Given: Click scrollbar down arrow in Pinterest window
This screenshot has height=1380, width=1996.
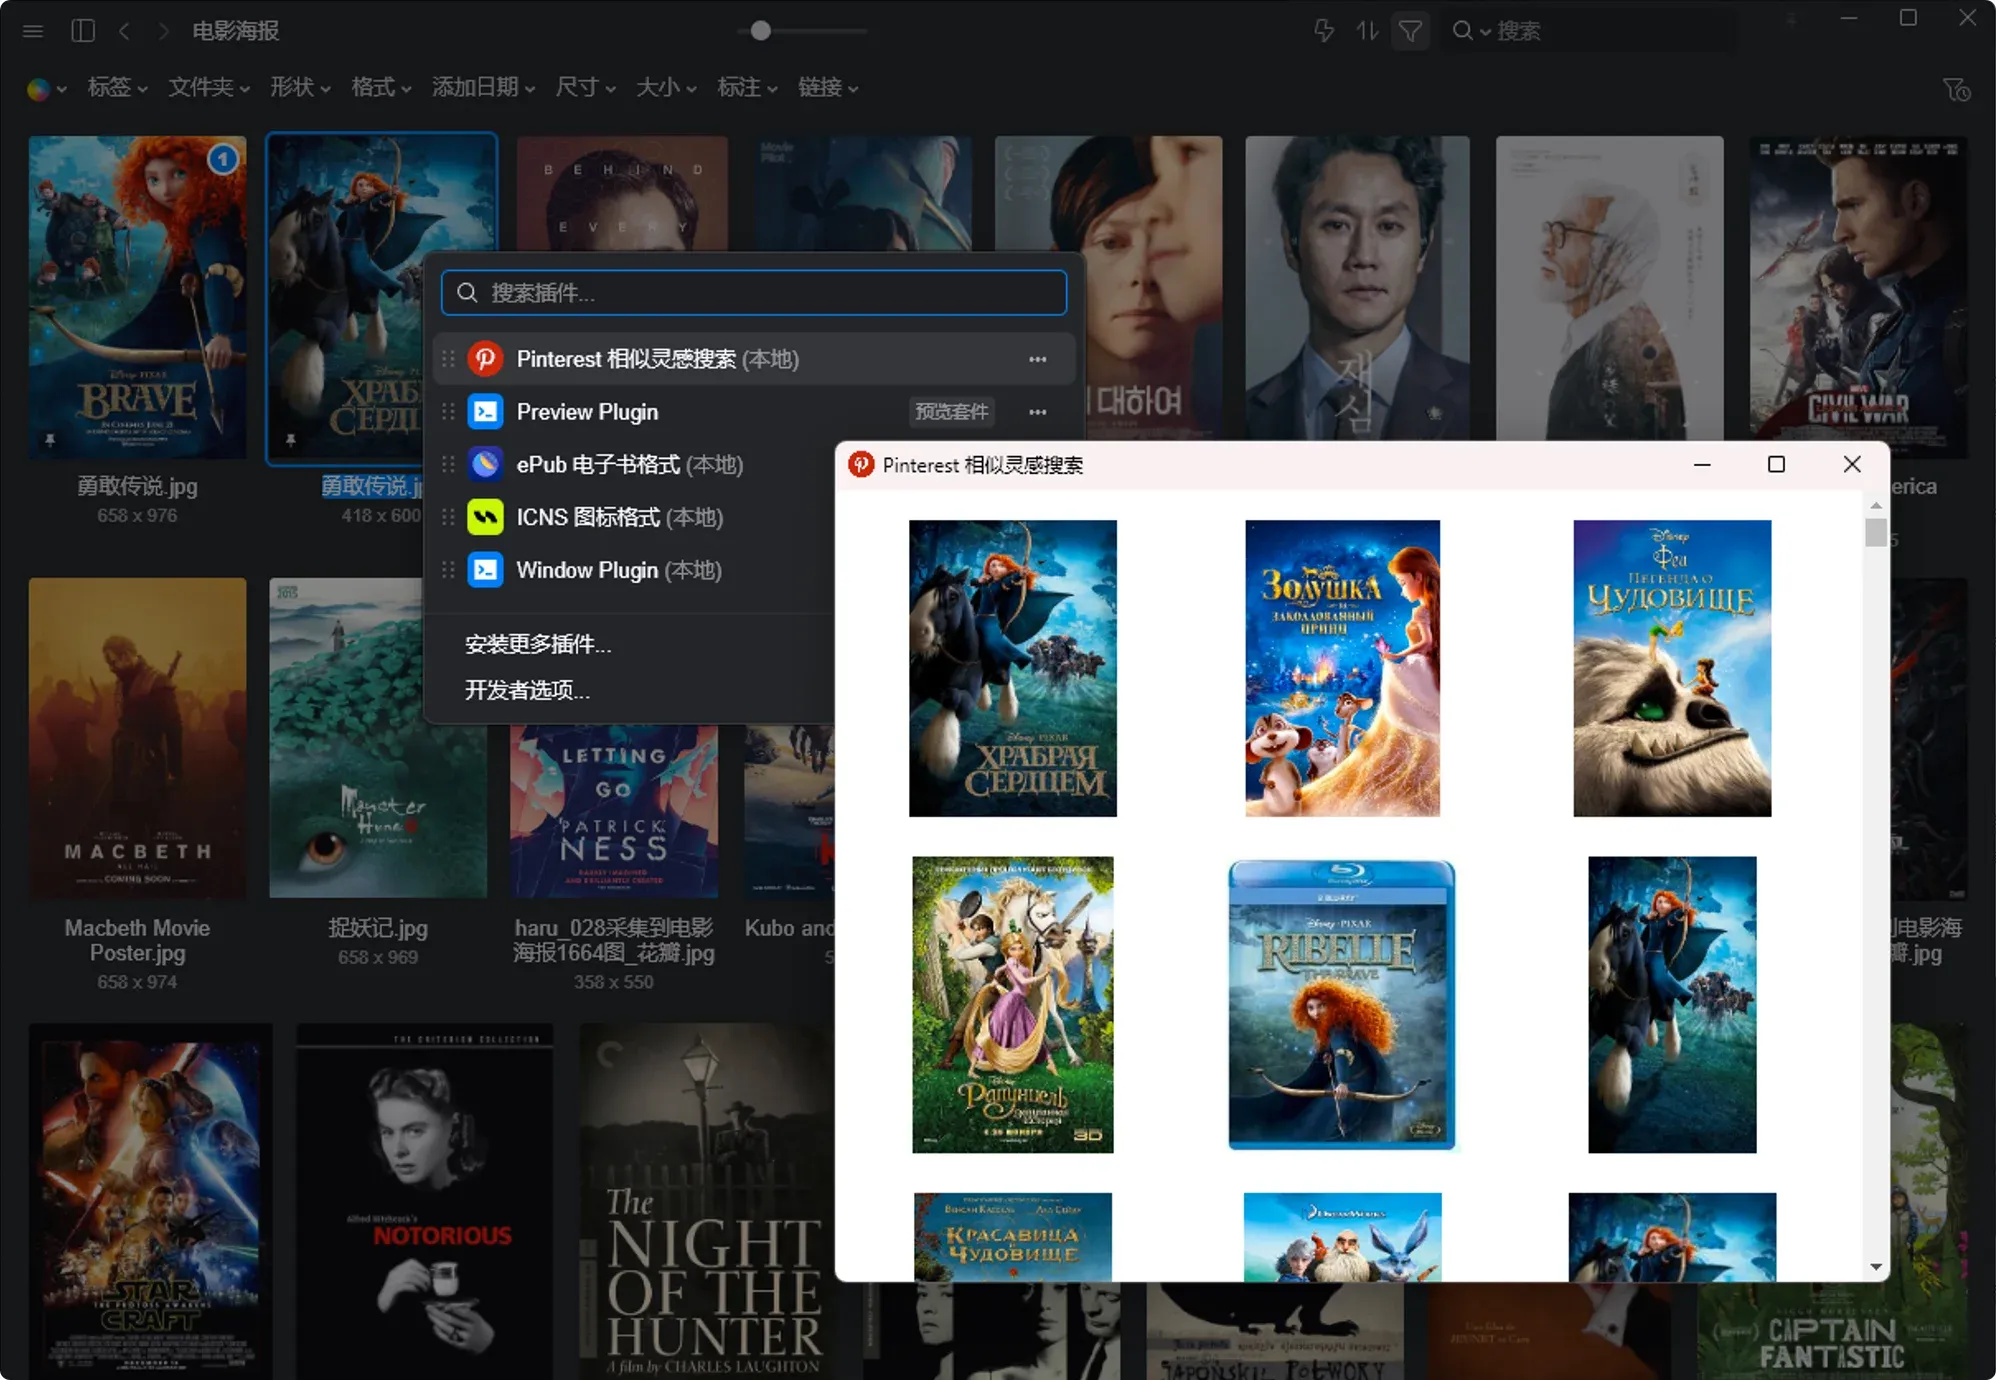Looking at the screenshot, I should 1876,1267.
